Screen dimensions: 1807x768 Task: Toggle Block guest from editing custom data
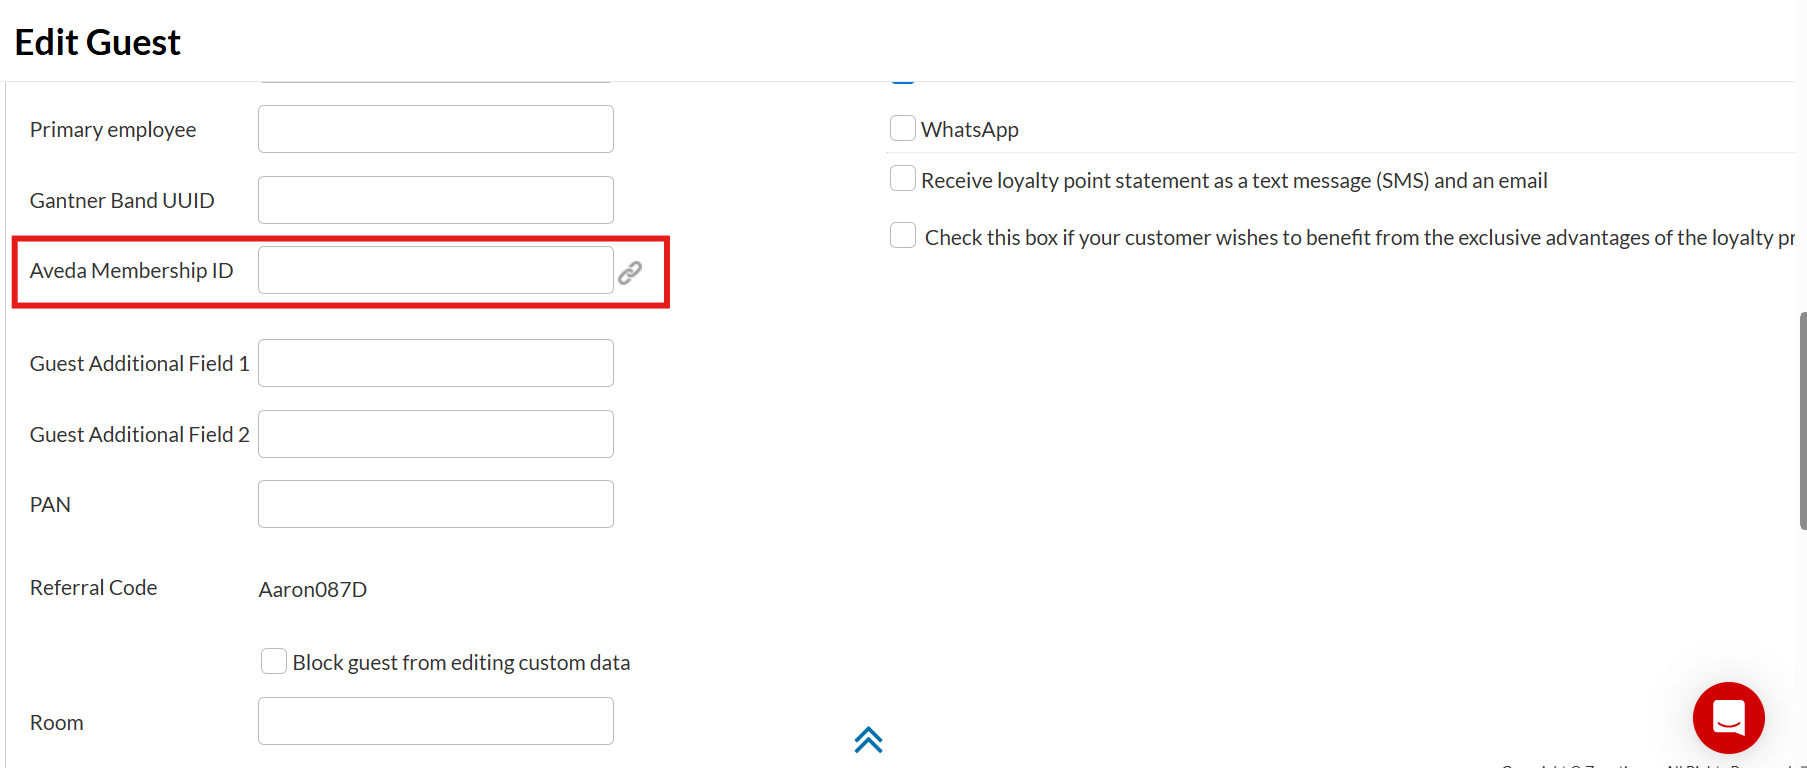click(x=274, y=662)
